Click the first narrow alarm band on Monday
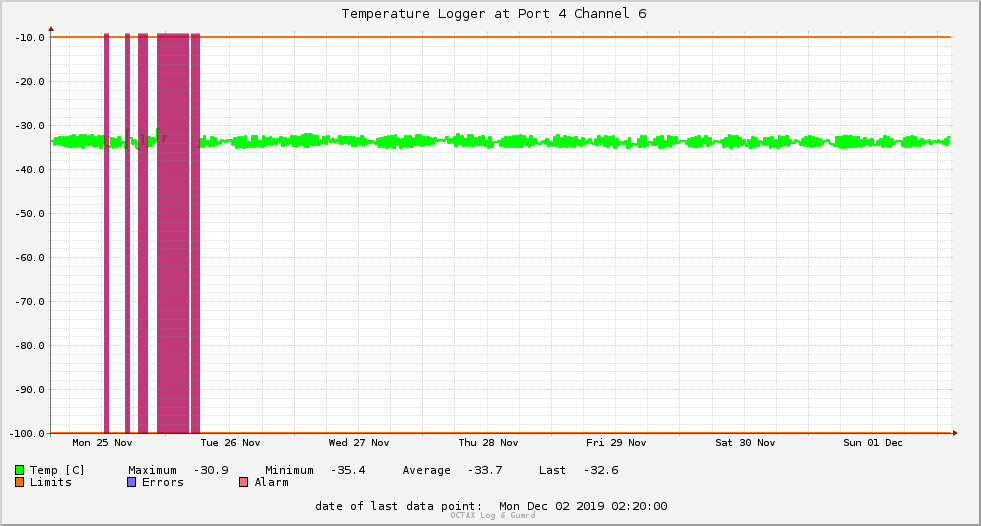981x526 pixels. pos(106,233)
